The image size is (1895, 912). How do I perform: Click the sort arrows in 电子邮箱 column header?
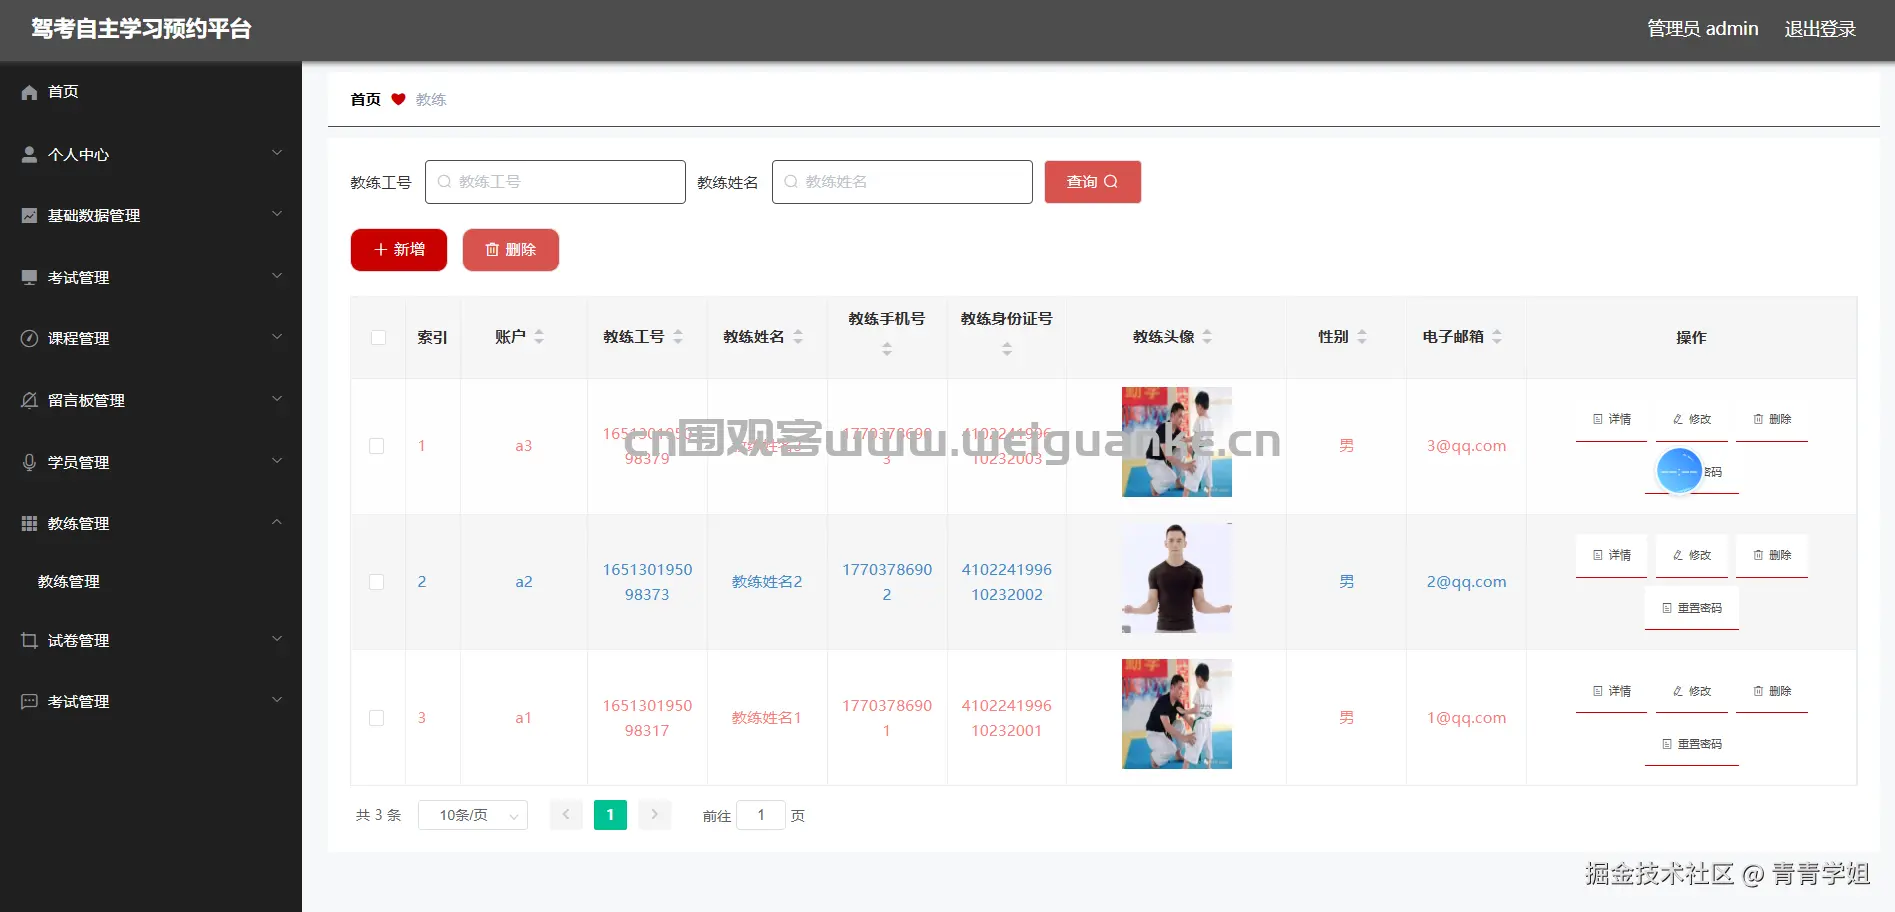point(1497,337)
